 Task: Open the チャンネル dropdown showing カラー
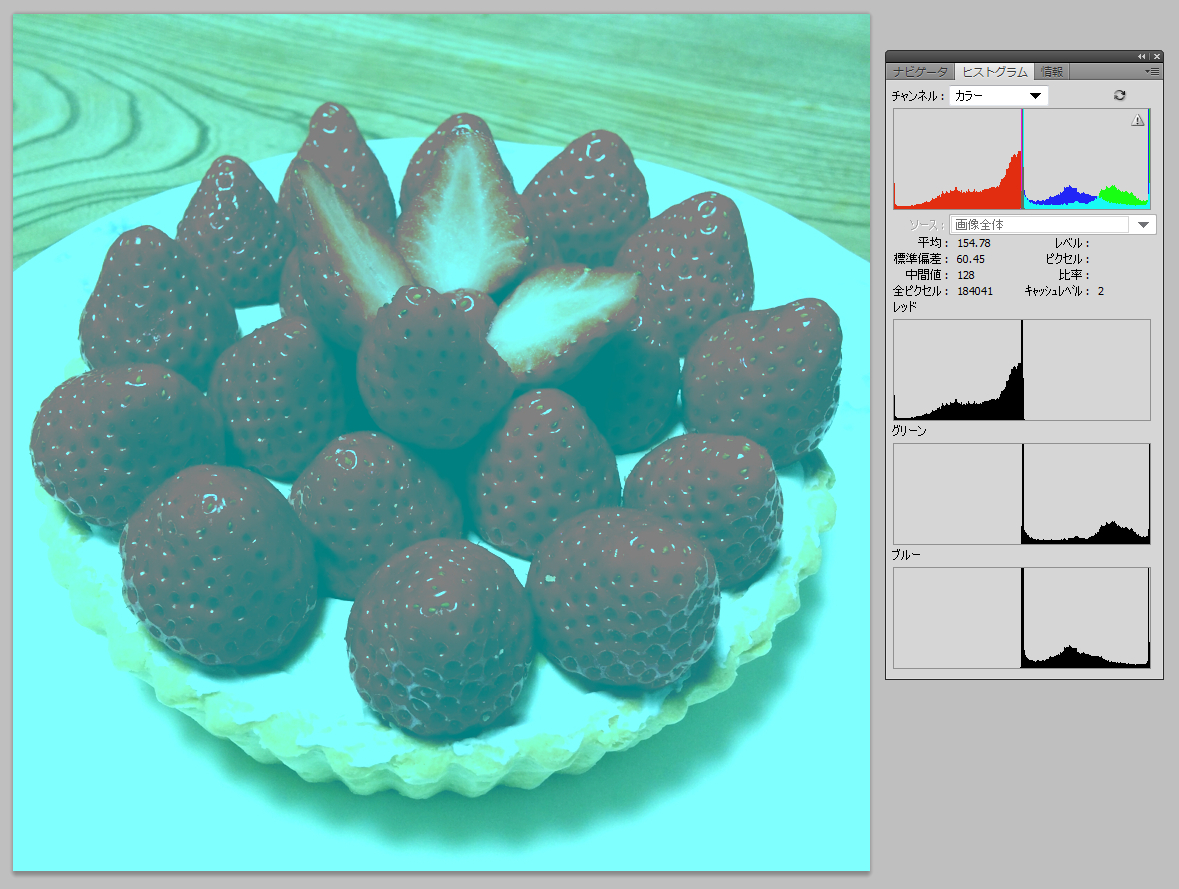[999, 96]
